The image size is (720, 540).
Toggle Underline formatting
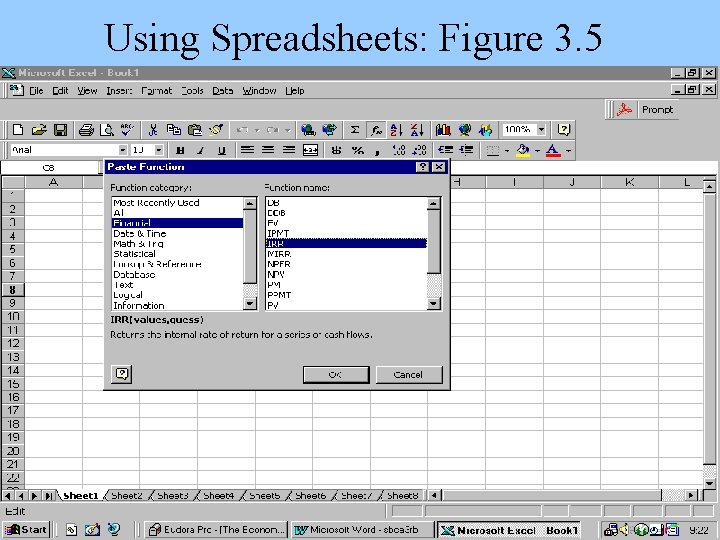222,150
